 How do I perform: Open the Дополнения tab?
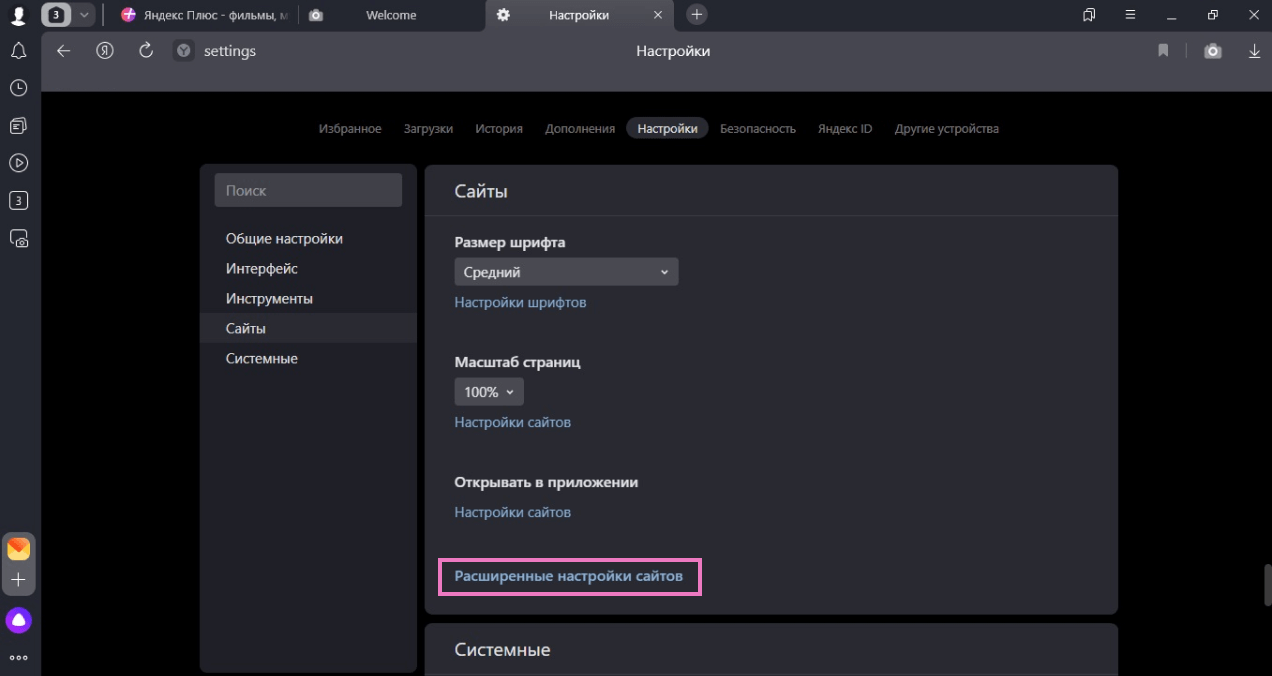pos(580,129)
